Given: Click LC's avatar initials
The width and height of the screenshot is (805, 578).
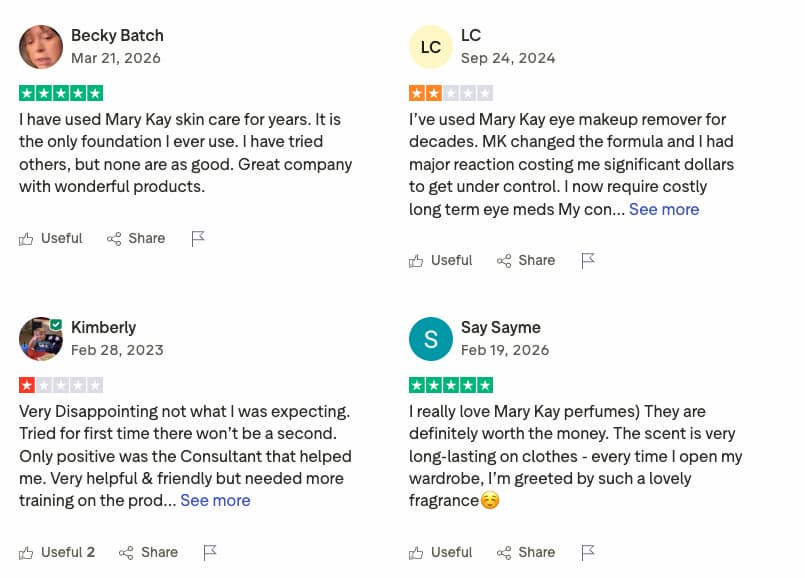Looking at the screenshot, I should click(x=431, y=46).
